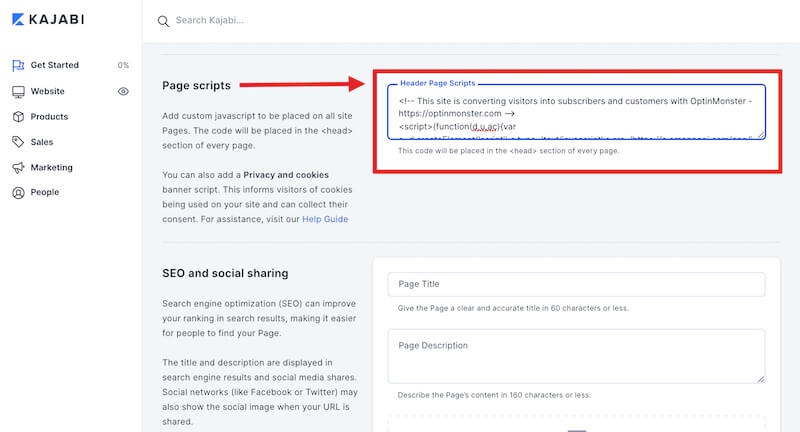800x432 pixels.
Task: Click the 'Give the Page a clear' hint
Action: (x=513, y=308)
